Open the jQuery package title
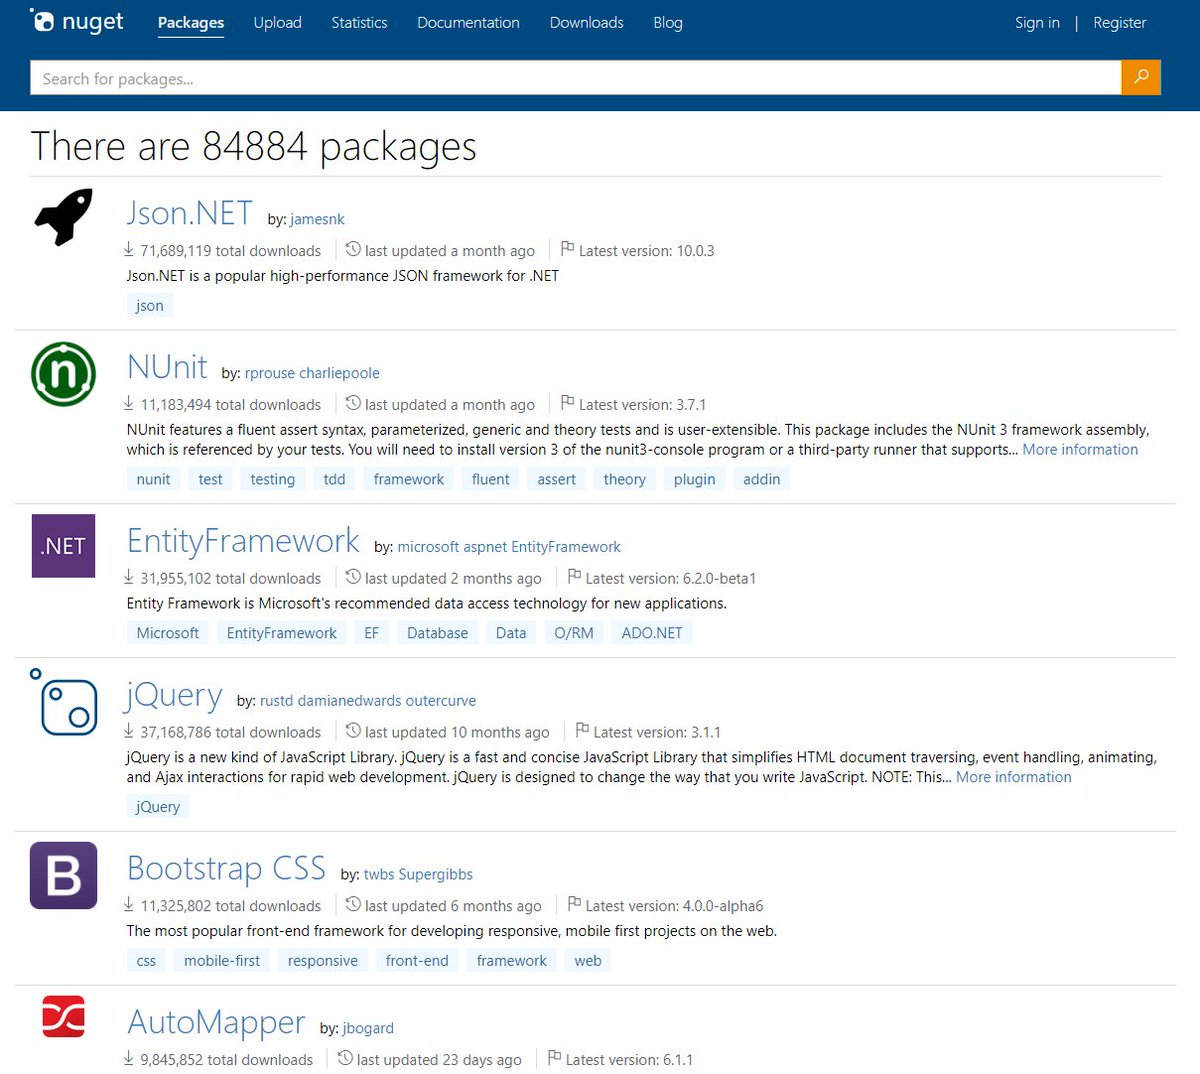Screen dimensions: 1200x1074 tap(174, 695)
